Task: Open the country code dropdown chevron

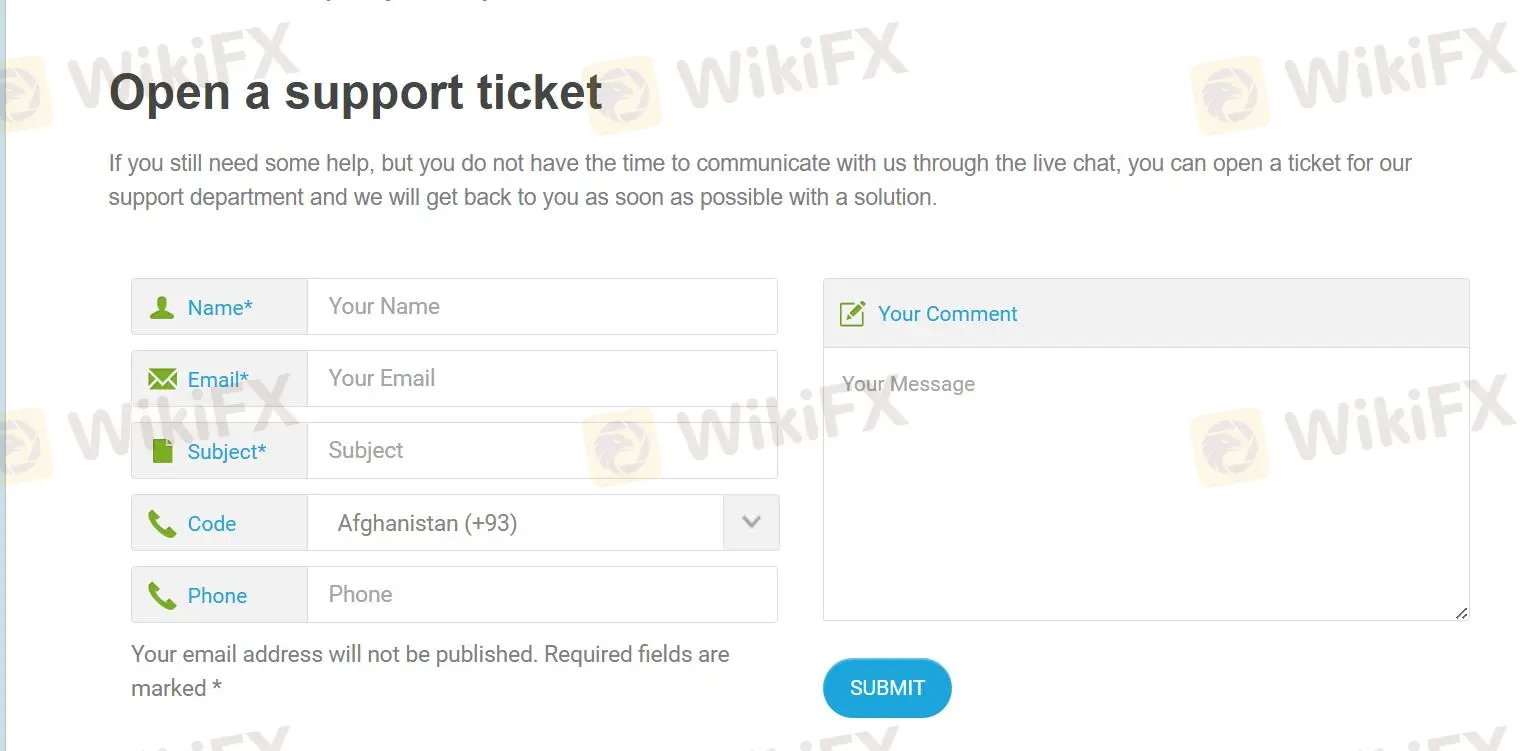Action: [750, 522]
